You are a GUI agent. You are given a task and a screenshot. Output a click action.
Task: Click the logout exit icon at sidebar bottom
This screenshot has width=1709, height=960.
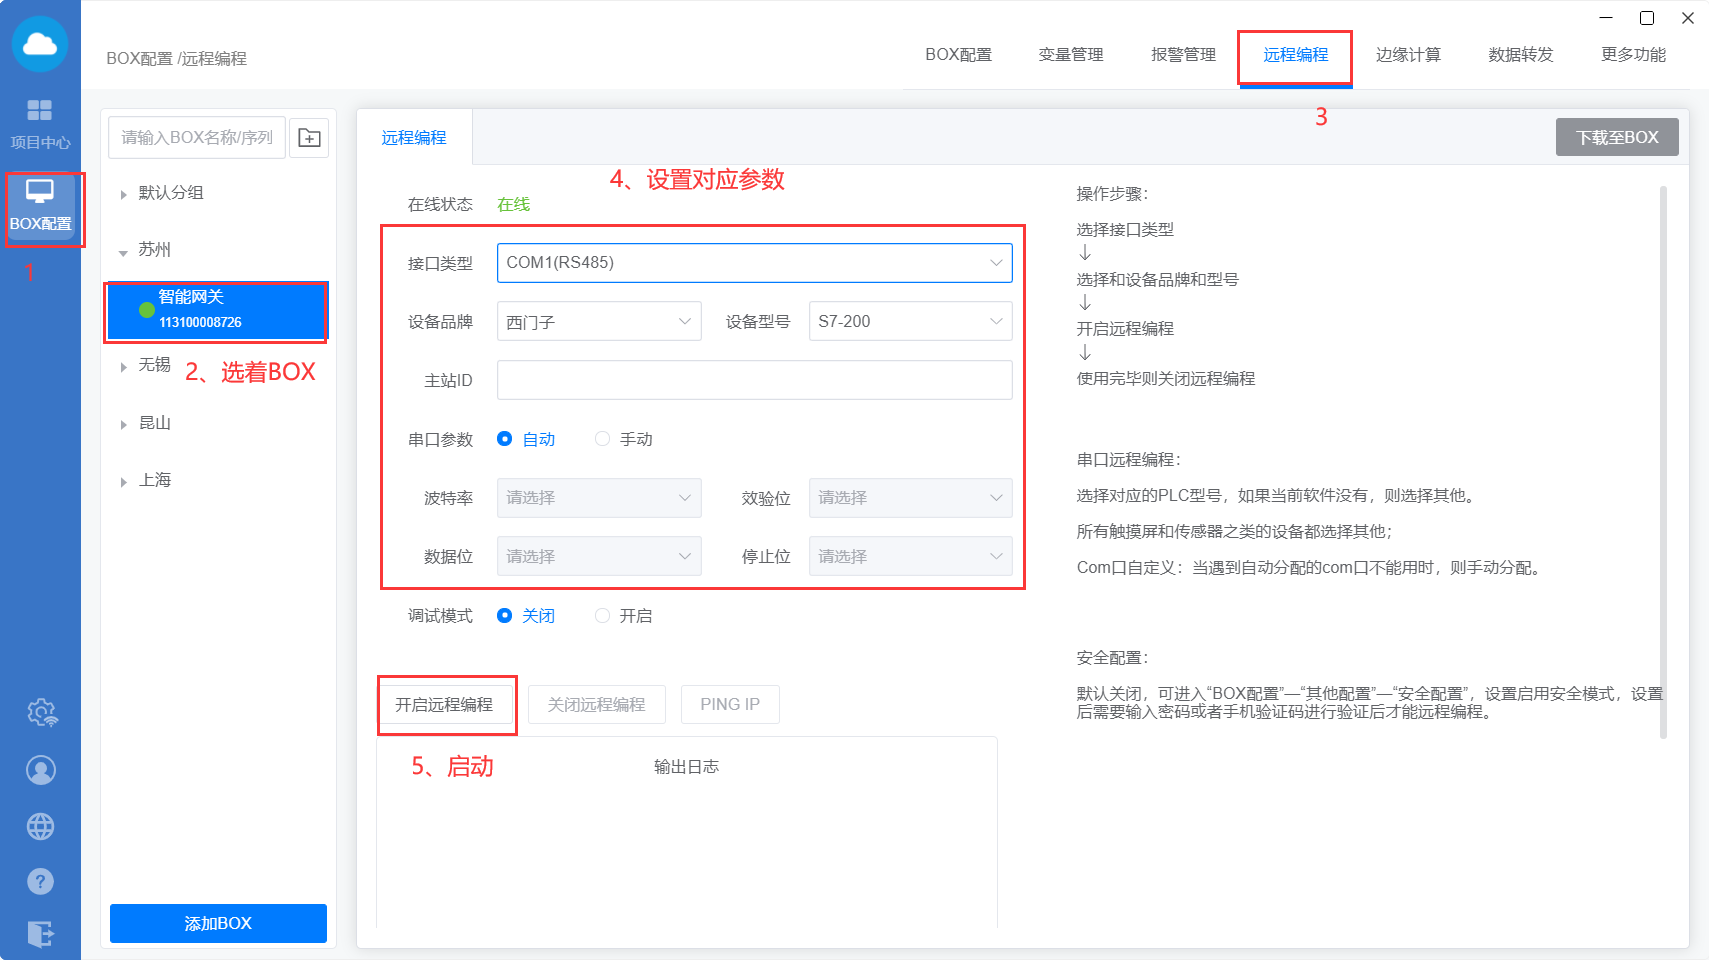tap(41, 934)
